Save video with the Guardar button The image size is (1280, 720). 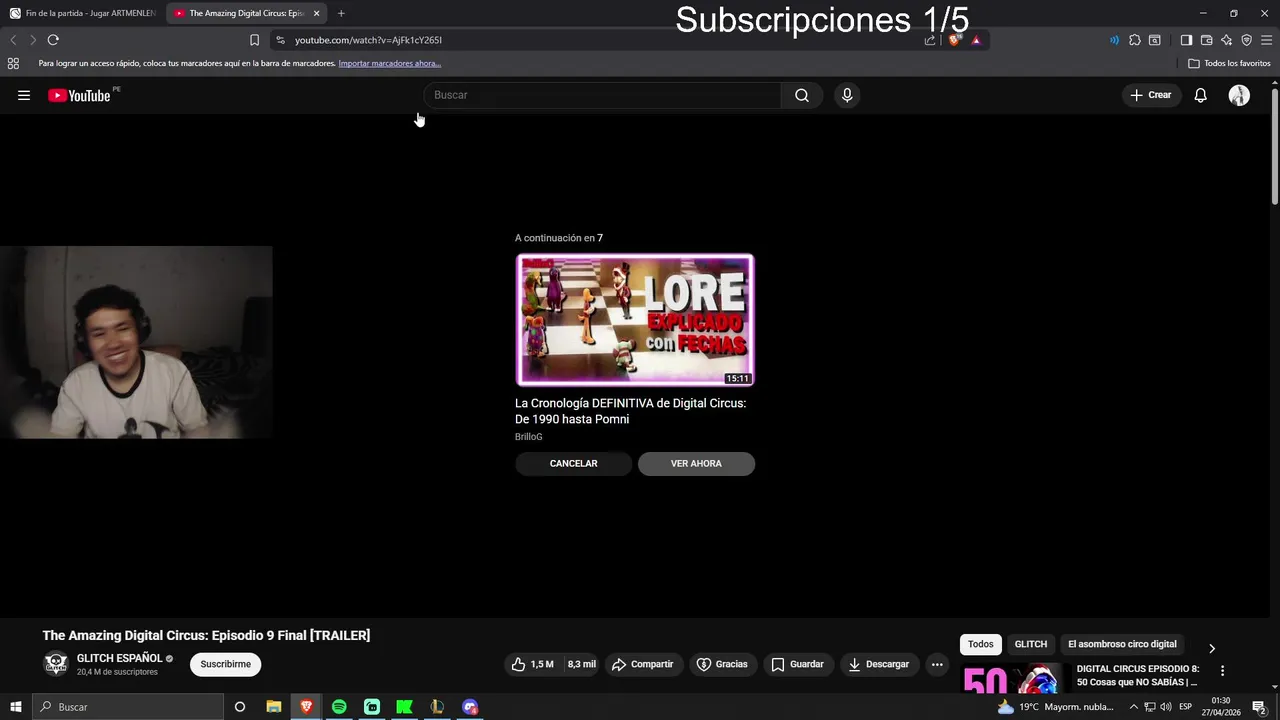pyautogui.click(x=797, y=664)
